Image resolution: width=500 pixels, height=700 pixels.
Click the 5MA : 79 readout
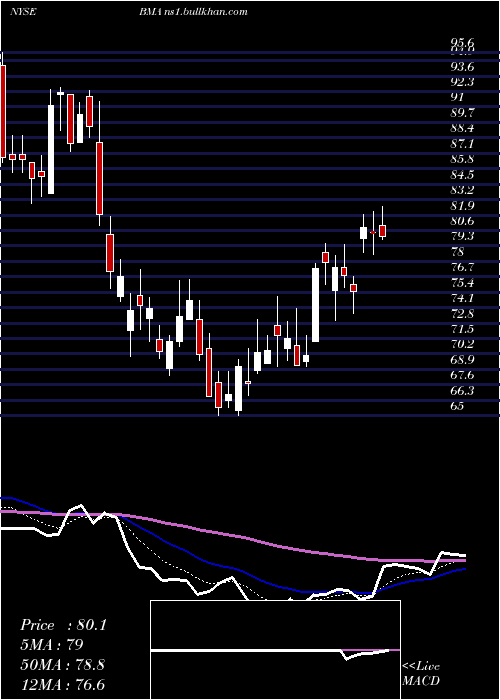pyautogui.click(x=51, y=645)
